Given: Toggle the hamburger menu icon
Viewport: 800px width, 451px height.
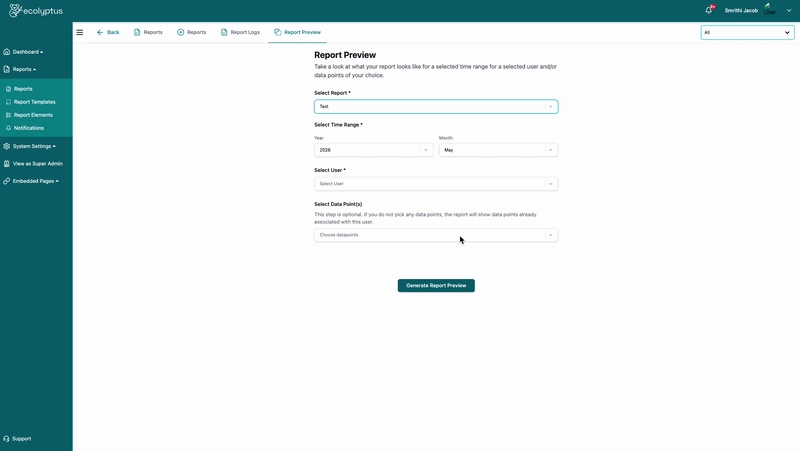Looking at the screenshot, I should [80, 32].
